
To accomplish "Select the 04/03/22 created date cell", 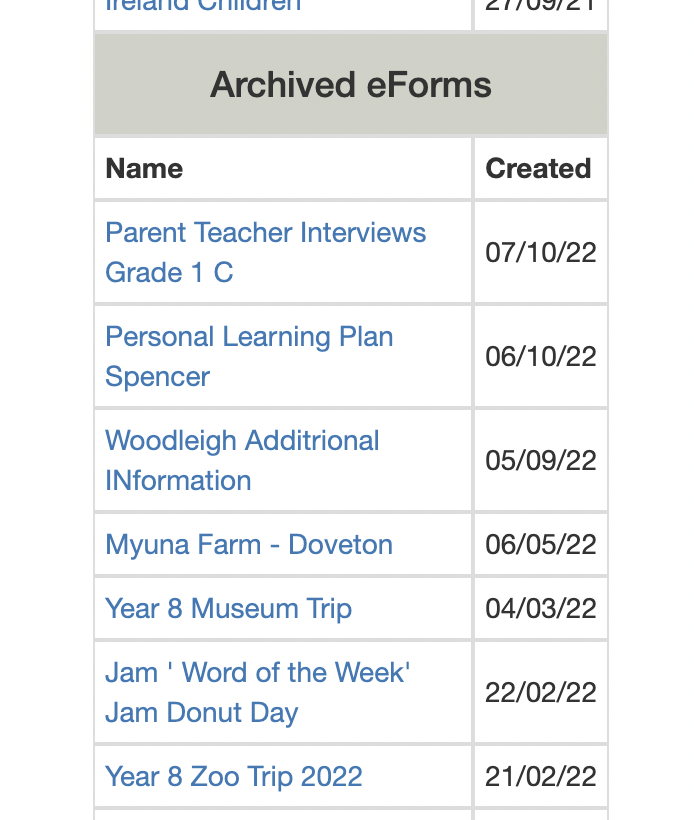I will (x=540, y=609).
